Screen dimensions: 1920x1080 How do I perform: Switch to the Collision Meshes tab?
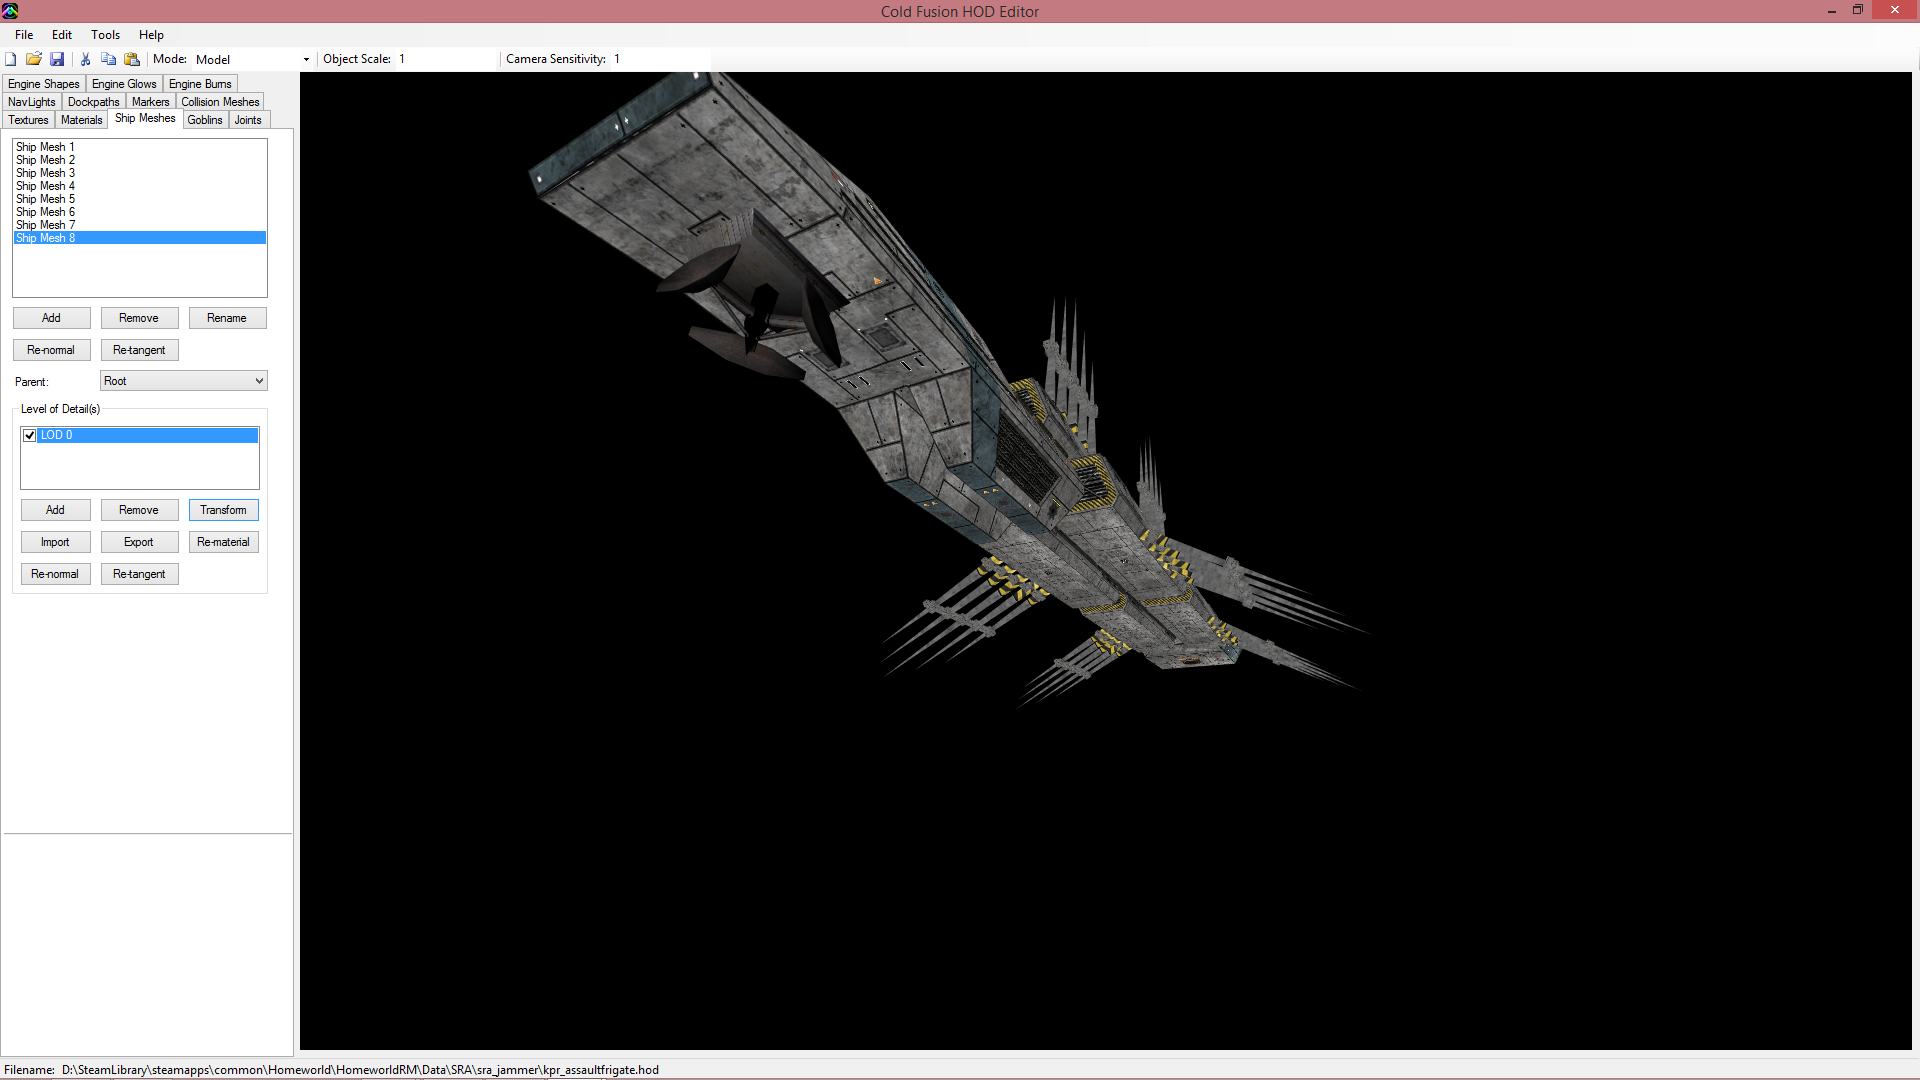coord(220,102)
